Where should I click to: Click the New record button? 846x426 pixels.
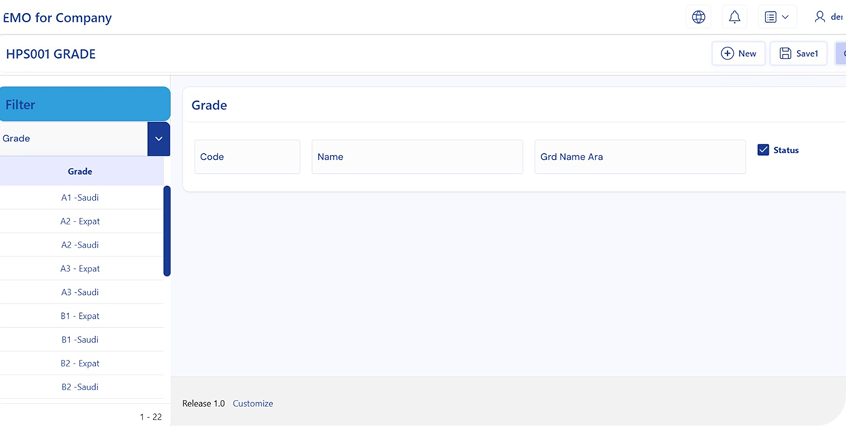point(738,54)
